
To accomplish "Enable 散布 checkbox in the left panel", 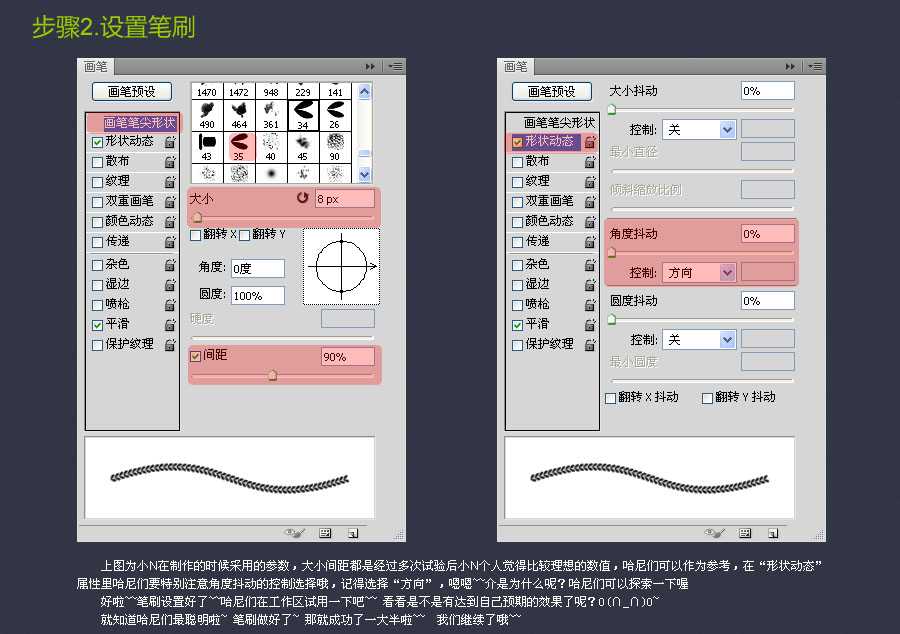I will (98, 162).
